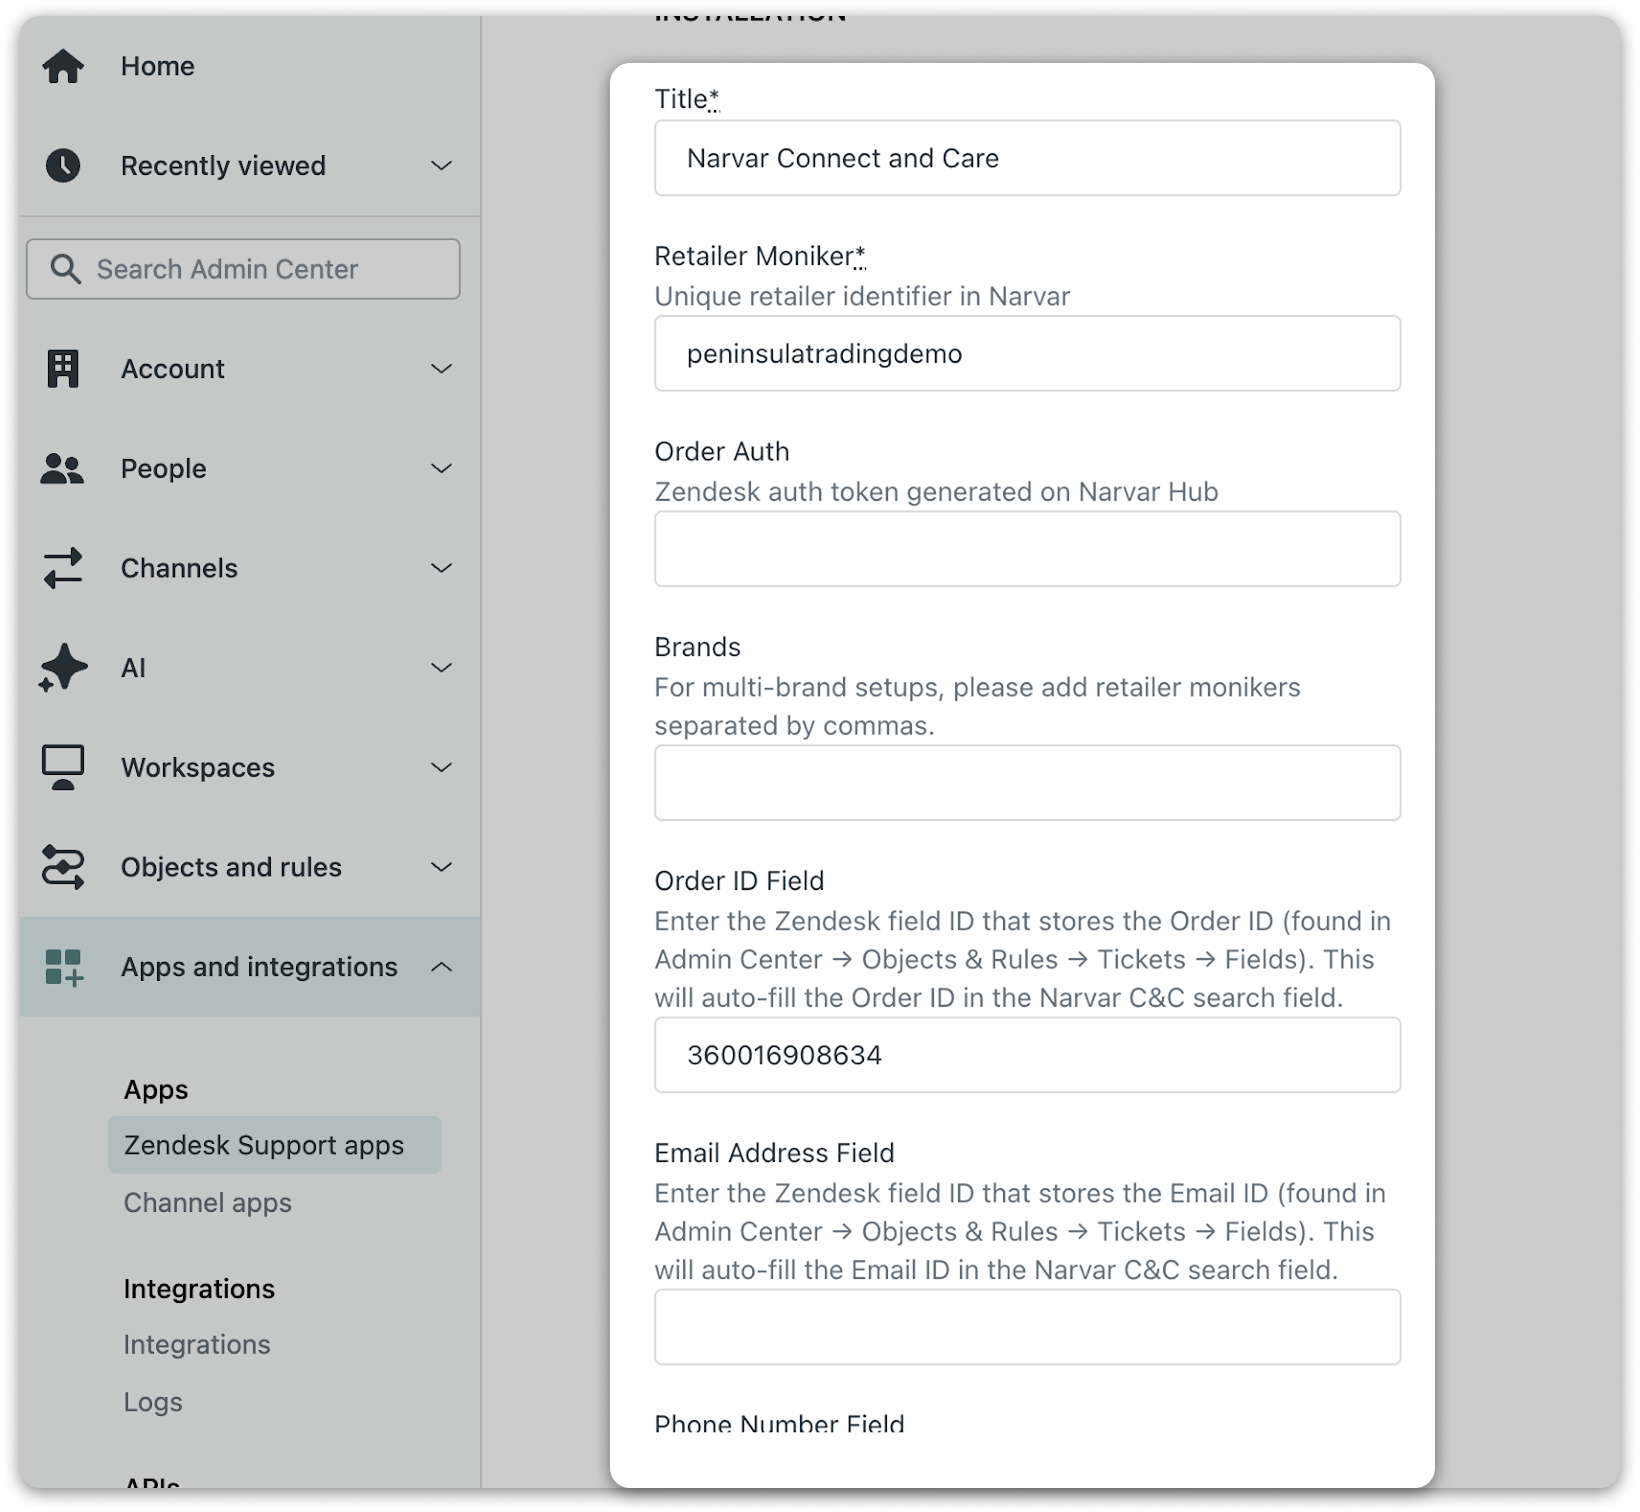Viewport: 1640px width, 1512px height.
Task: Click the 'Title' label
Action: point(687,99)
